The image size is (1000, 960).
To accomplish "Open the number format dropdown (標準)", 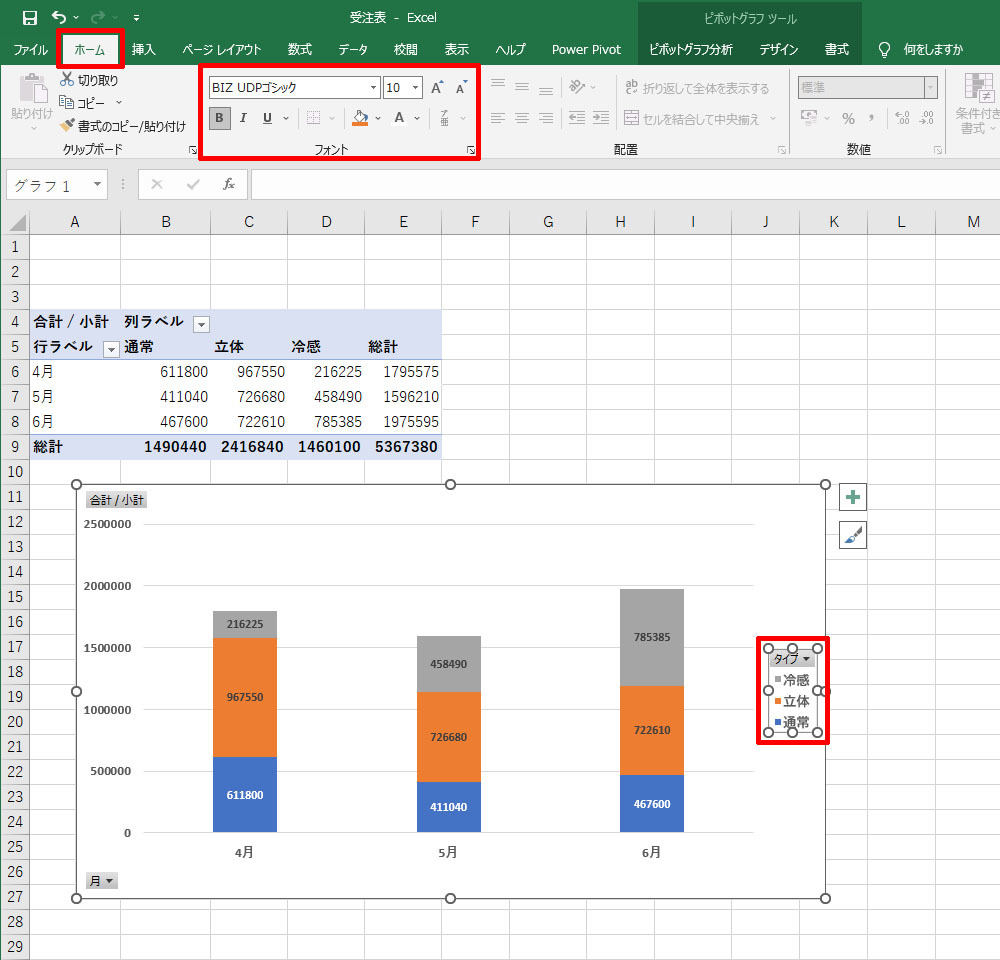I will click(930, 87).
